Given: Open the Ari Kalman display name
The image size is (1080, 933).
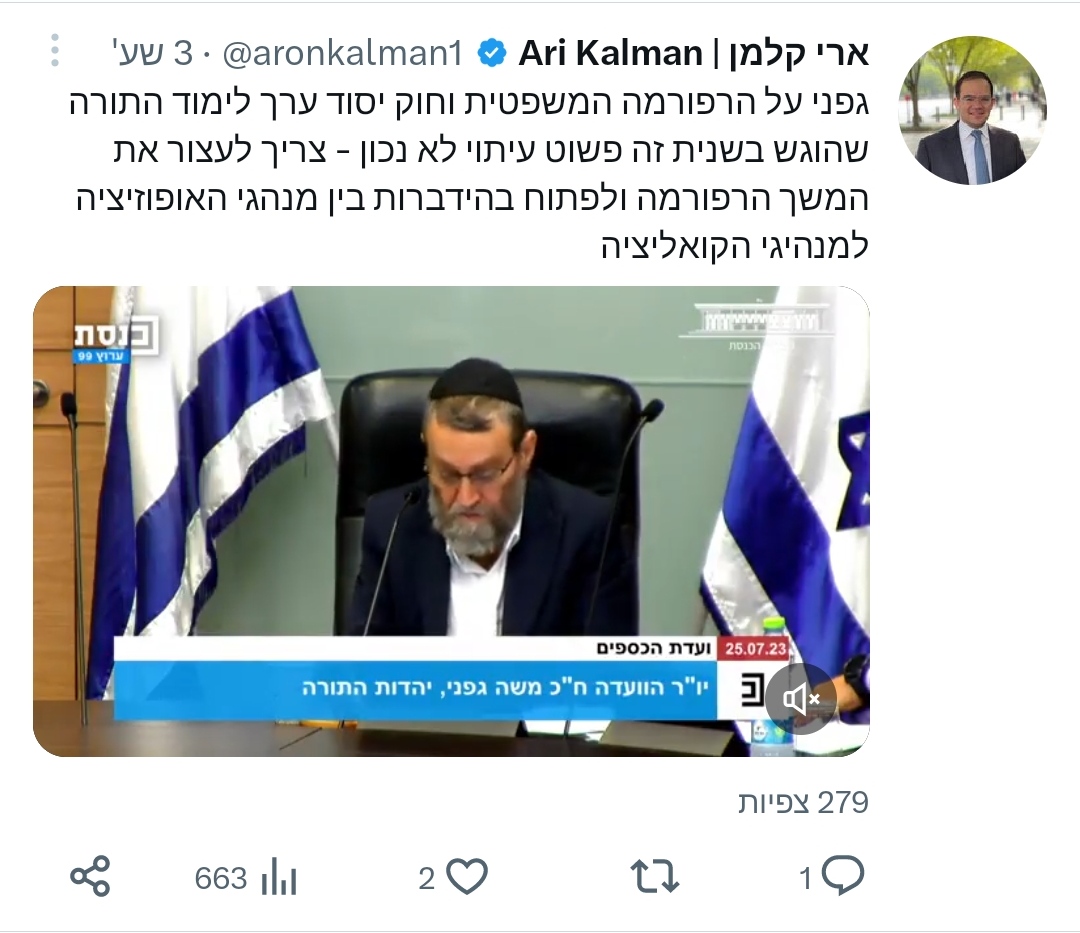Looking at the screenshot, I should point(694,53).
